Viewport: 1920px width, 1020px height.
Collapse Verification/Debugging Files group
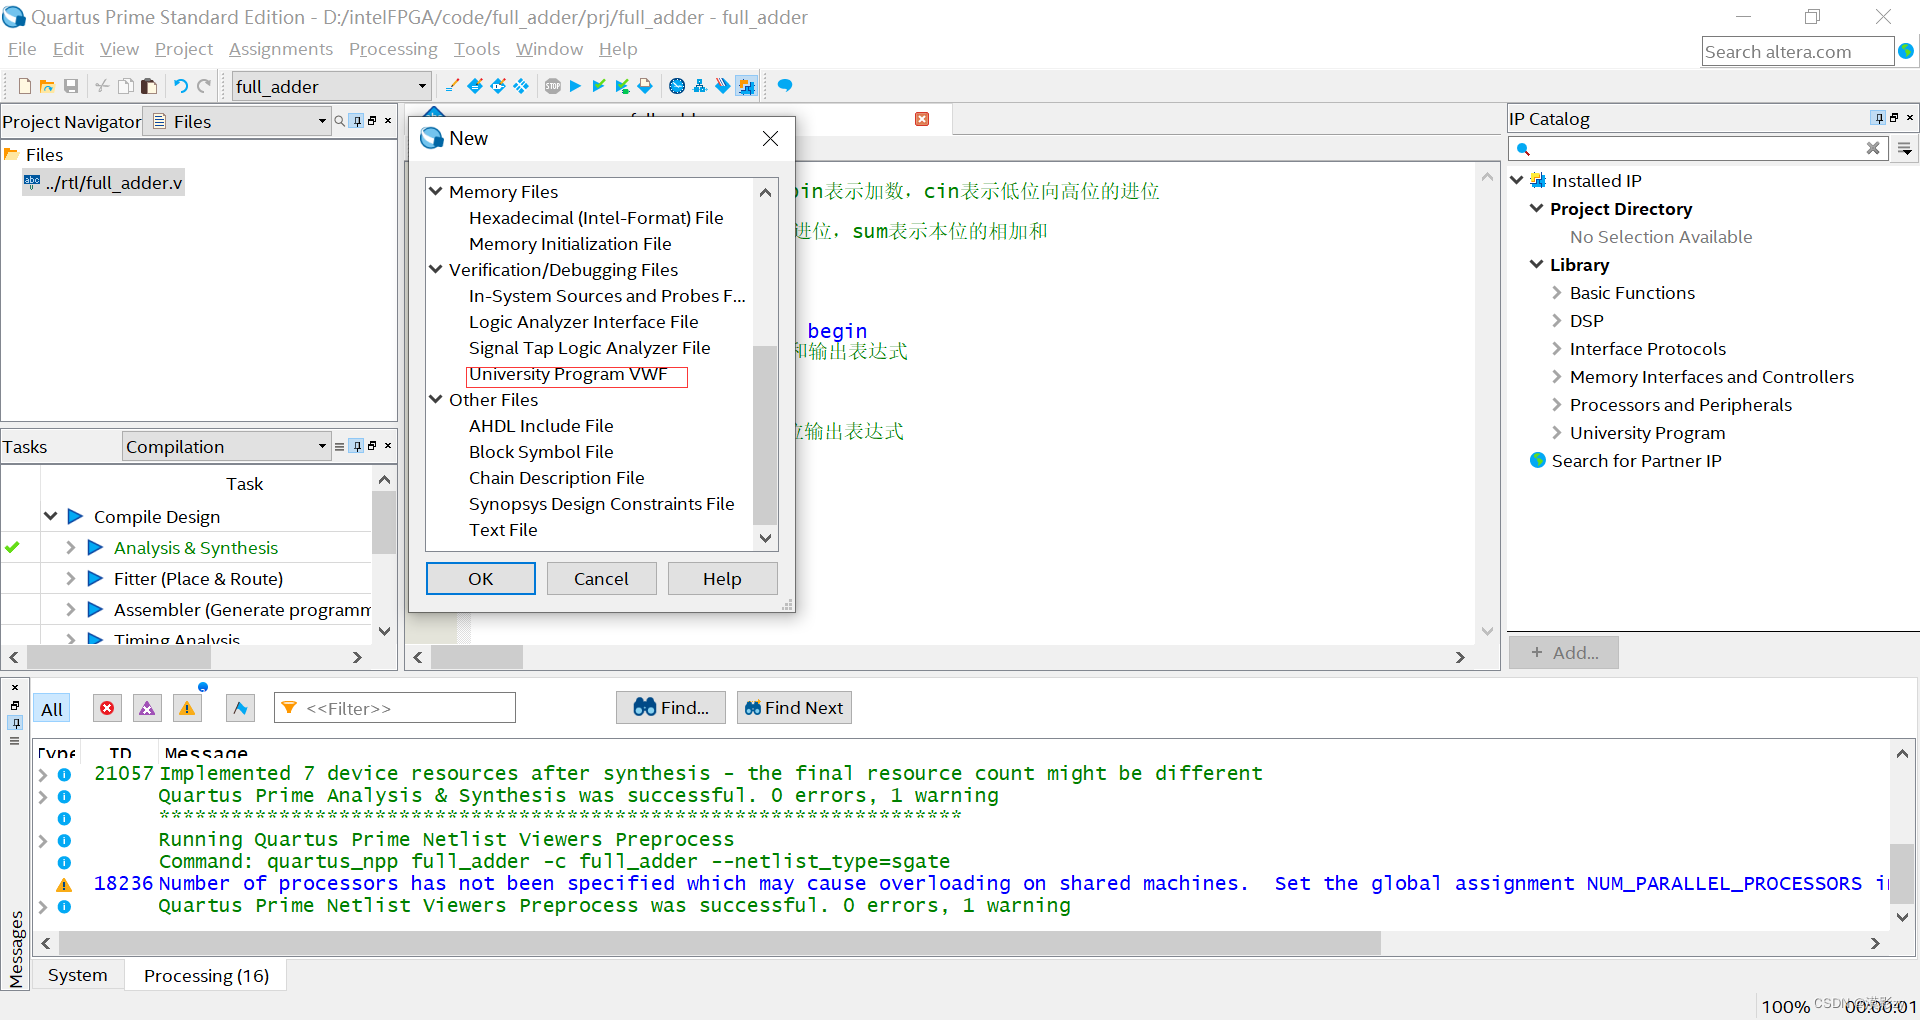436,269
